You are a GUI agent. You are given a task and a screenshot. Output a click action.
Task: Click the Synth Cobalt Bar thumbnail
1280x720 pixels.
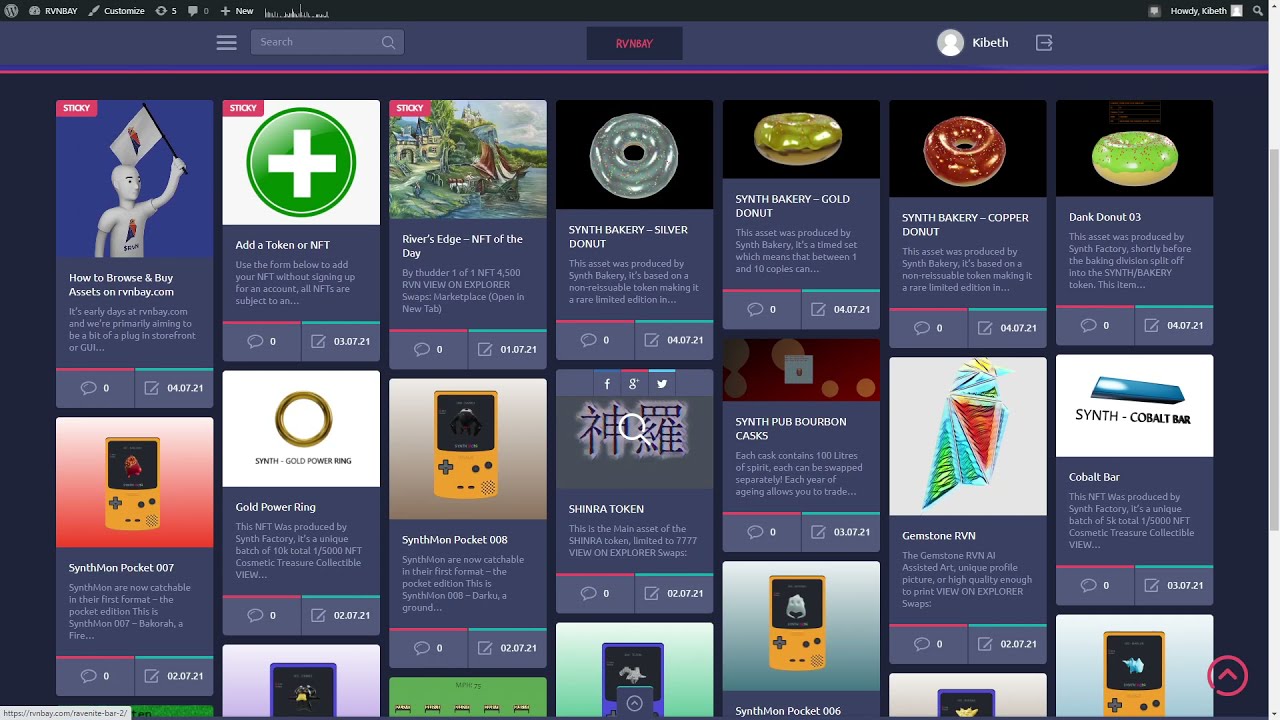coord(1134,406)
